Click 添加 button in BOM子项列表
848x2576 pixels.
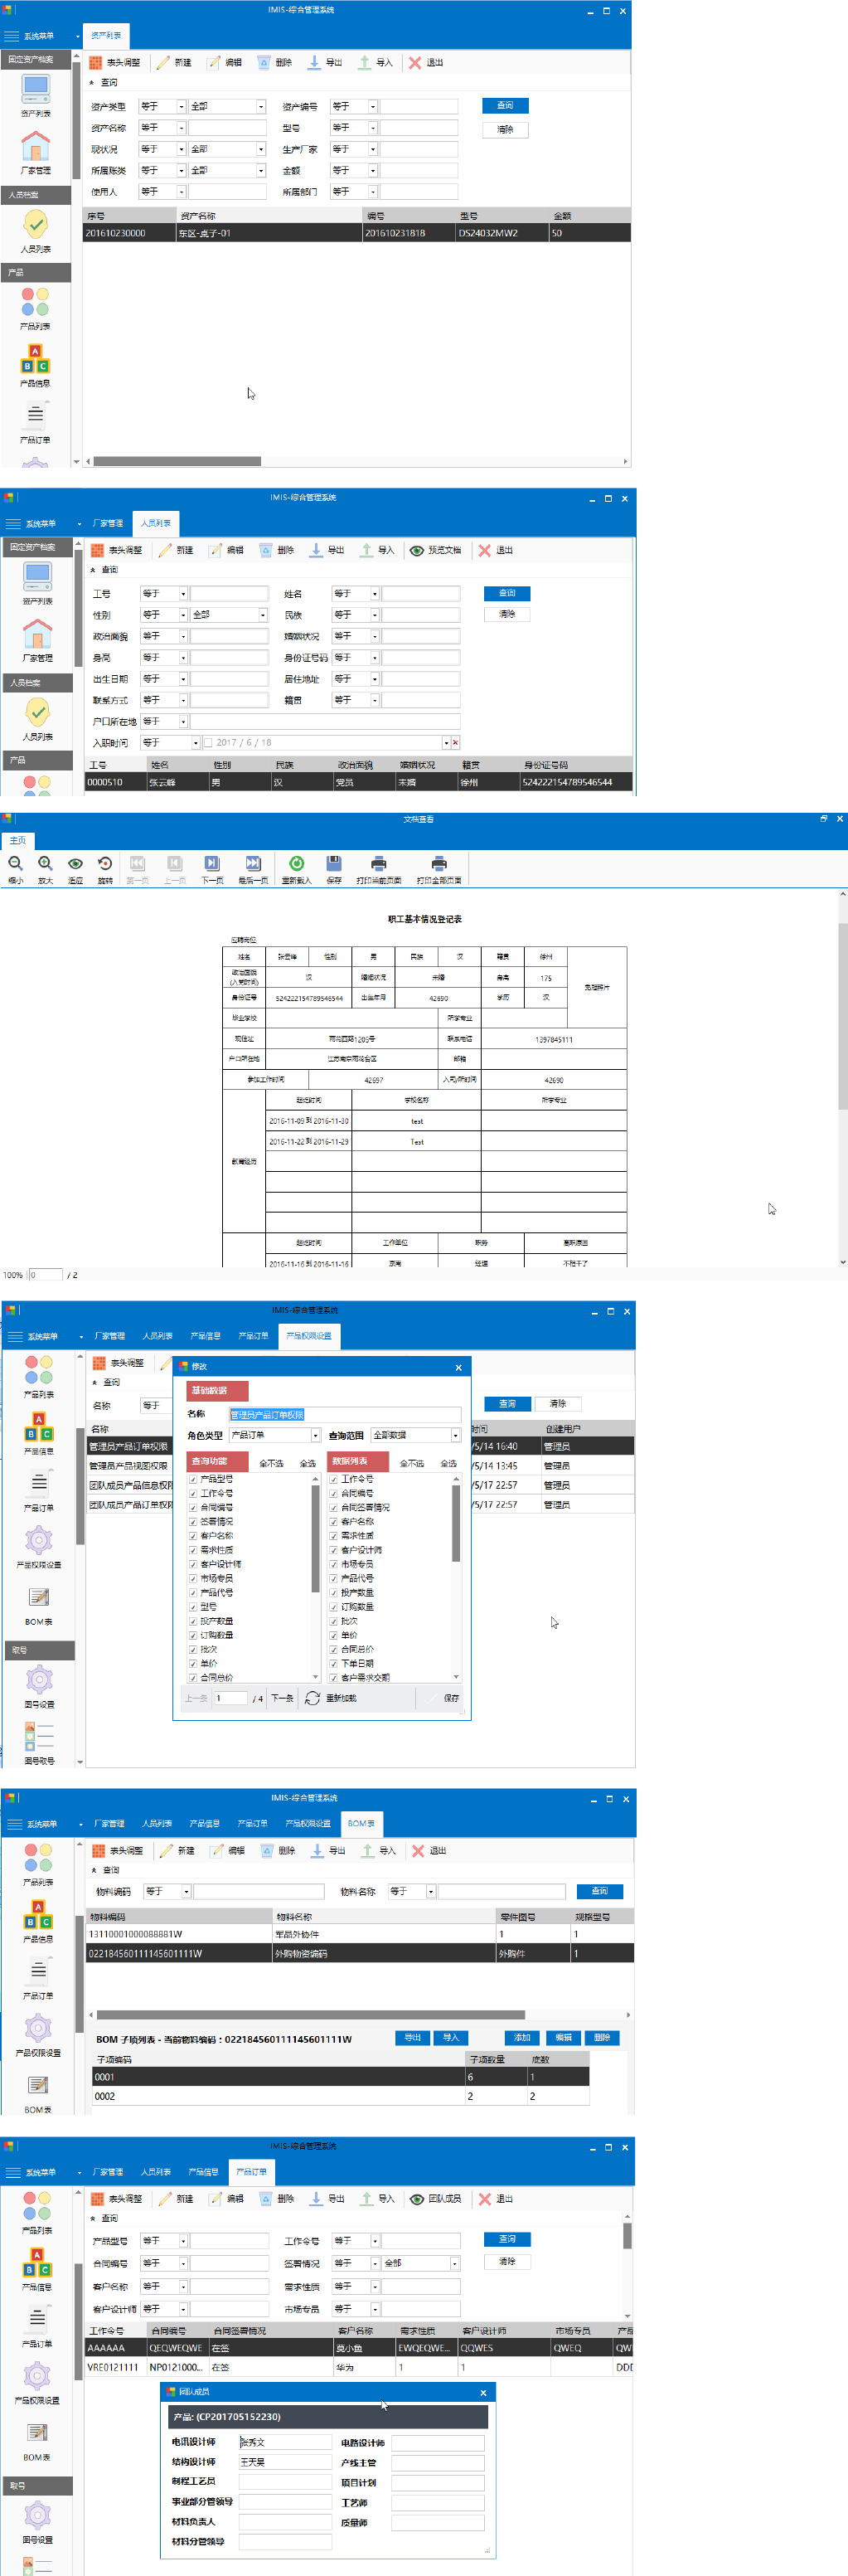tap(522, 2037)
